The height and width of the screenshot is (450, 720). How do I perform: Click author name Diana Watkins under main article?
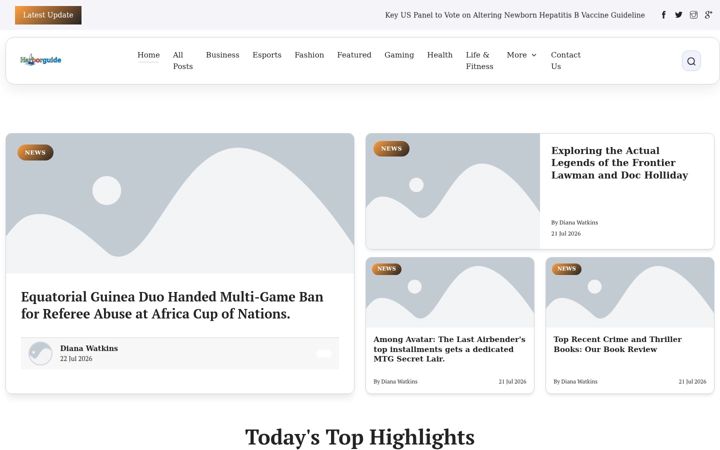tap(89, 349)
